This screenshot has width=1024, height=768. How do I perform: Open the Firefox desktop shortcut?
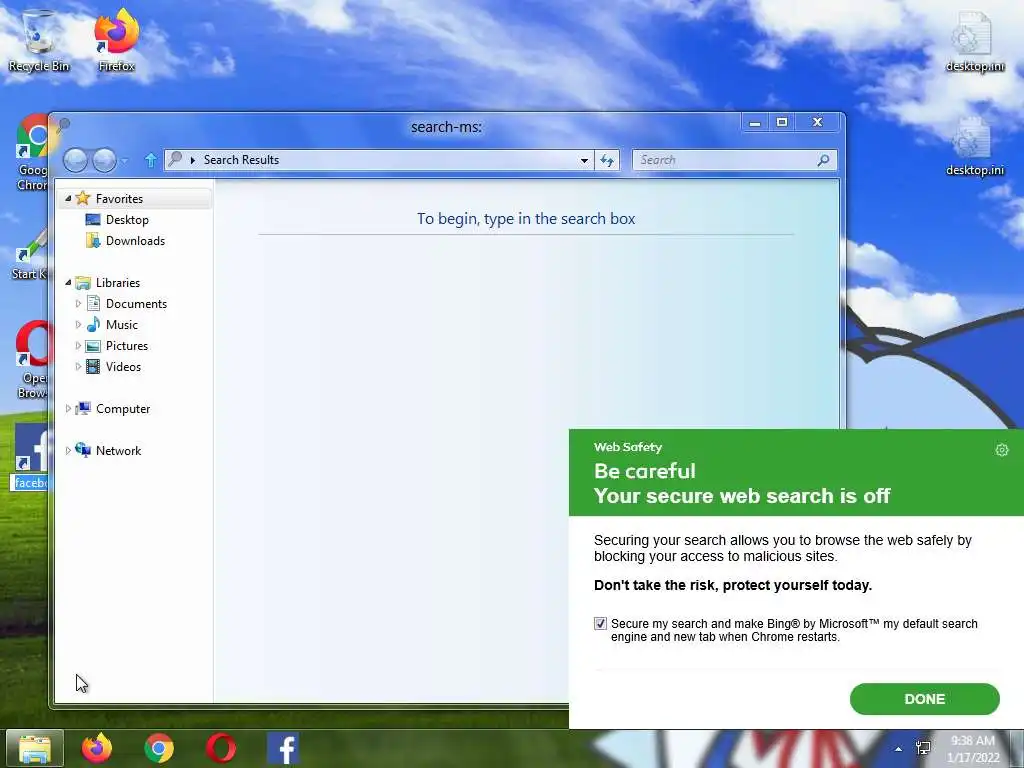pos(116,40)
